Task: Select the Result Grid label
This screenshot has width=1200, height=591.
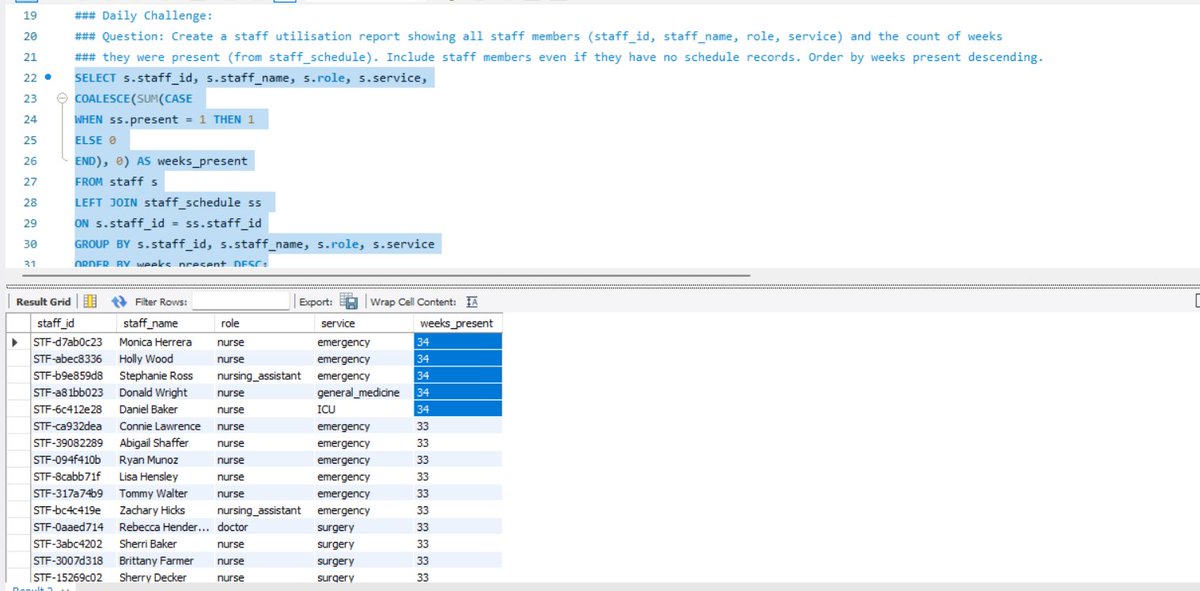Action: coord(44,302)
